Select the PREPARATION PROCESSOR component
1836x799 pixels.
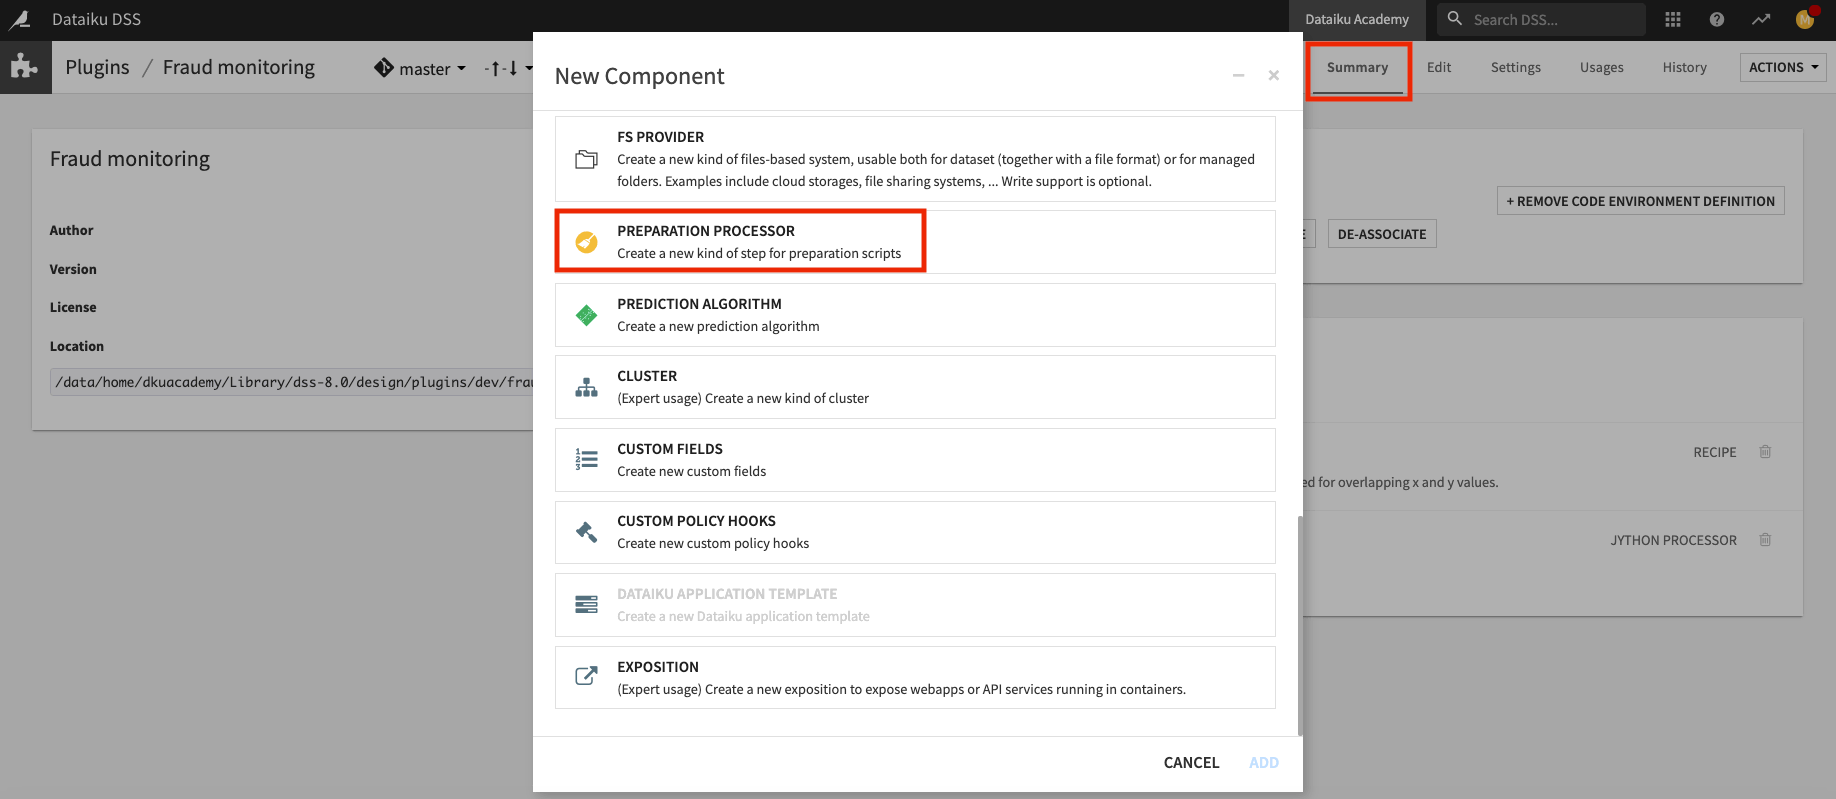point(915,242)
